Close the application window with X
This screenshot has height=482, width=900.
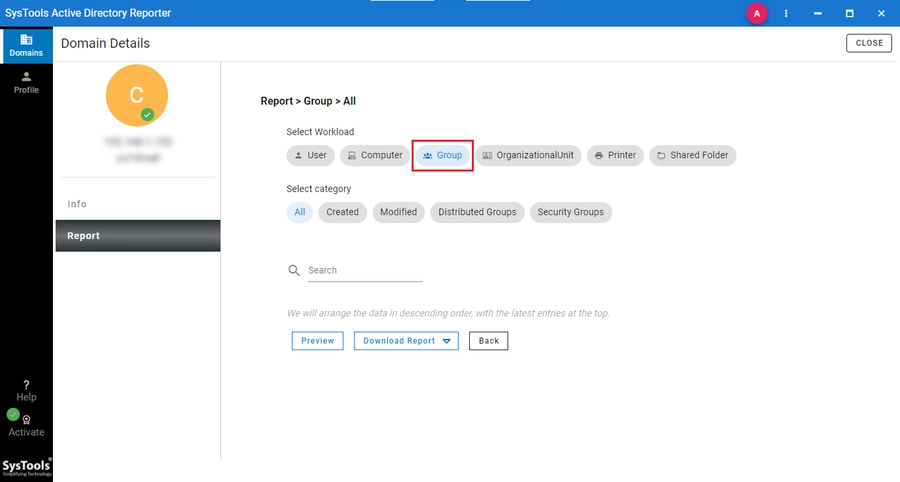pos(881,13)
